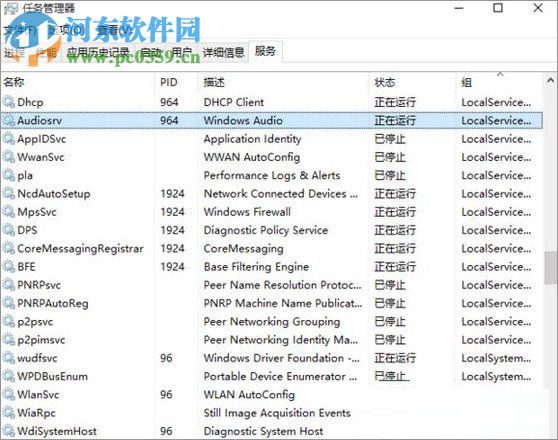The width and height of the screenshot is (558, 440).
Task: Select Diagnostic Policy Service text
Action: tap(266, 230)
